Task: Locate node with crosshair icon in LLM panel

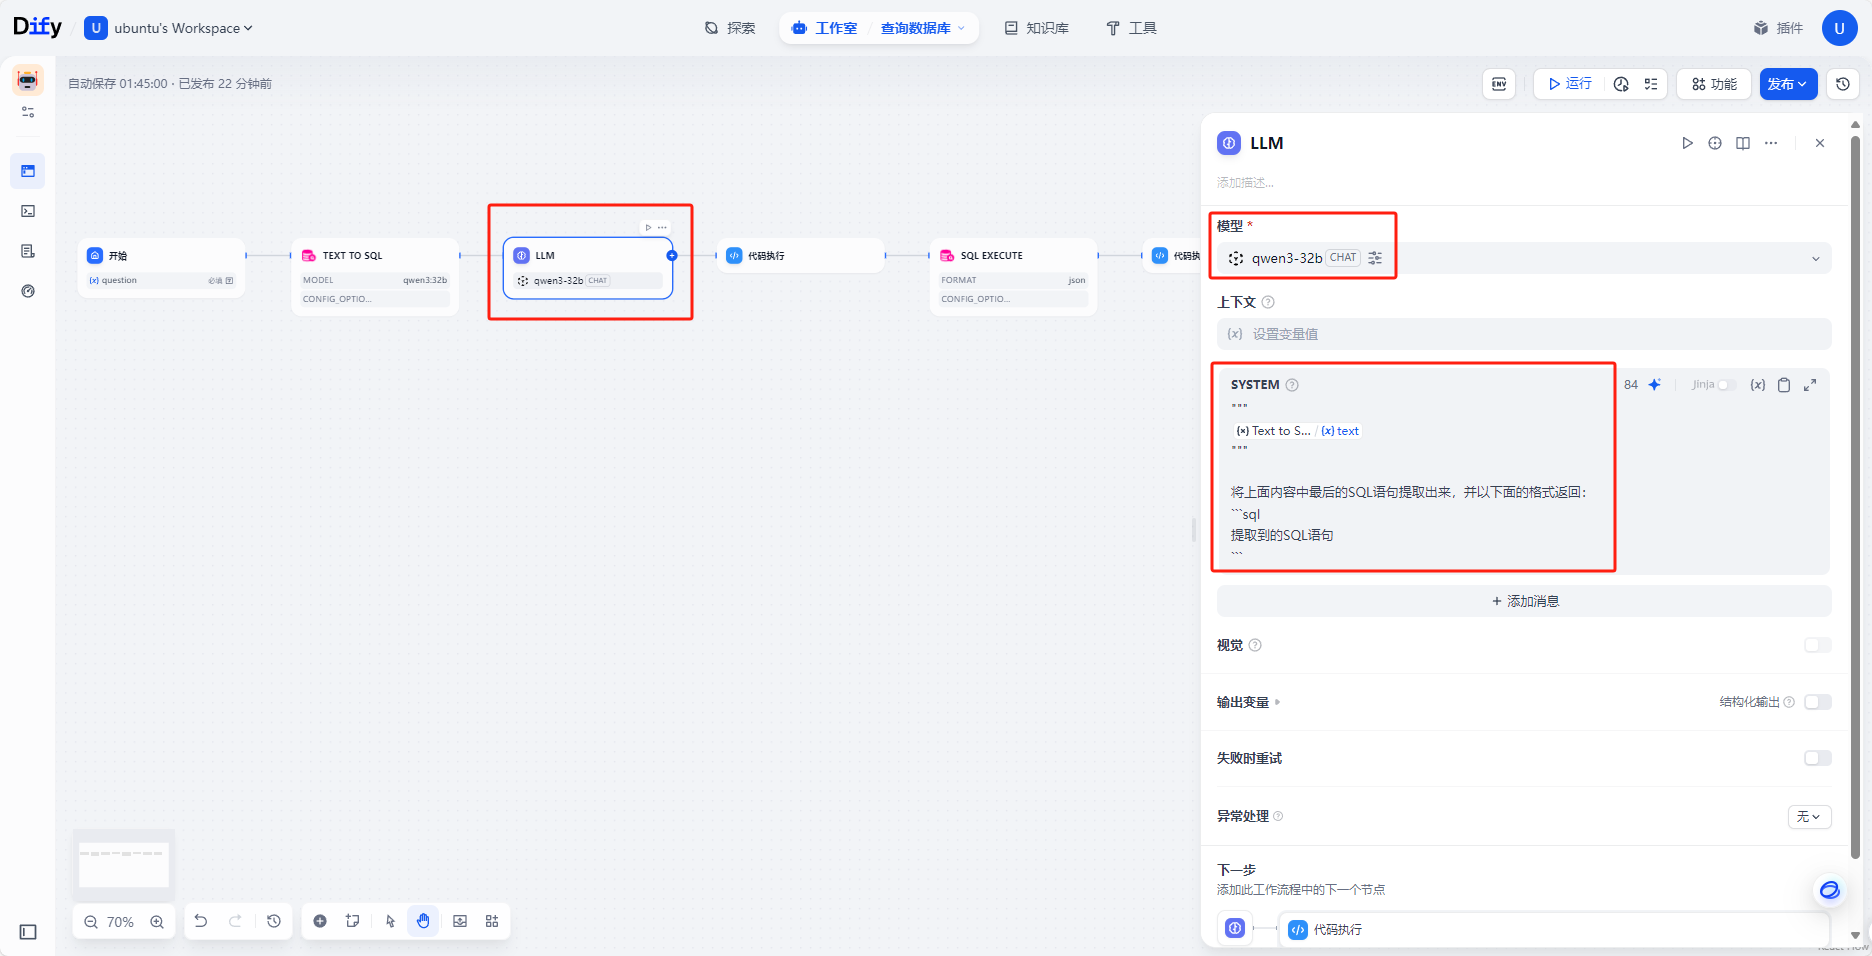Action: pyautogui.click(x=1715, y=143)
